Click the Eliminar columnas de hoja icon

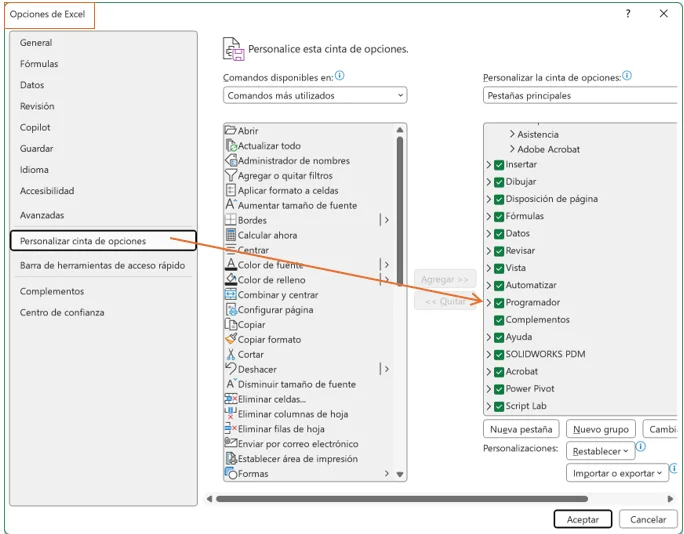[x=230, y=414]
